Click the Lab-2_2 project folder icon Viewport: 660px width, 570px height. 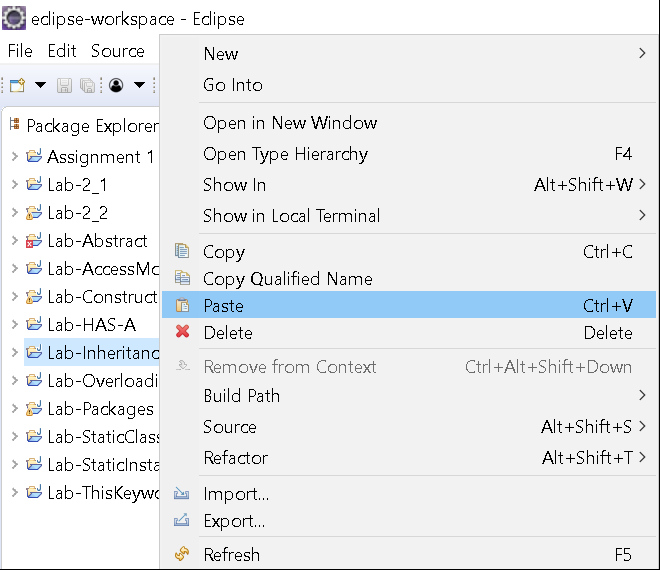pos(34,212)
